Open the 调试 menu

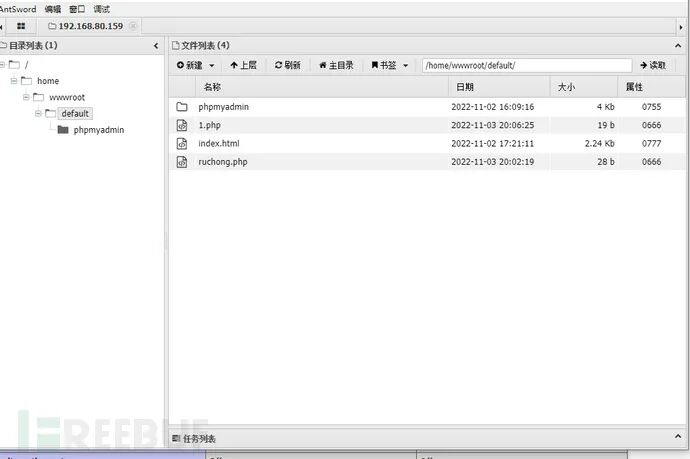pos(102,9)
